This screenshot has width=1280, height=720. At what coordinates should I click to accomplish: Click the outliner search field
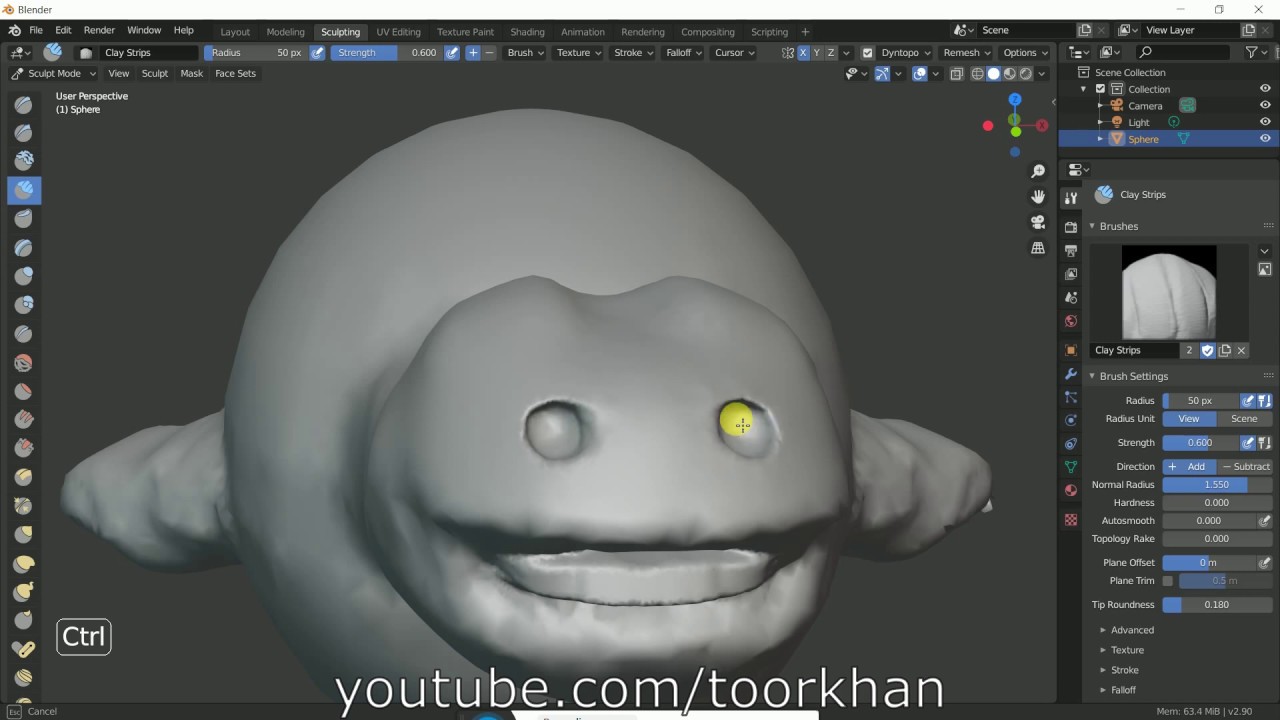(x=1184, y=52)
